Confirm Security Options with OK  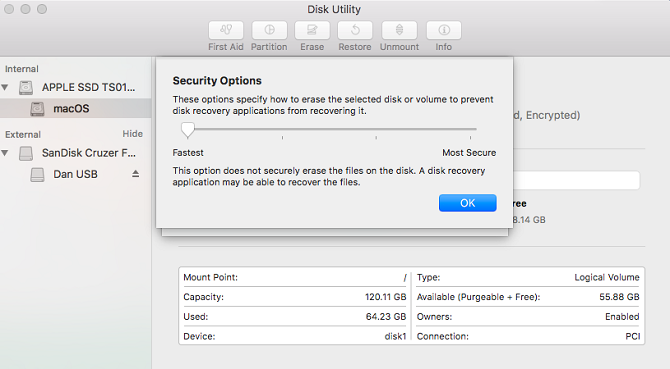tap(467, 203)
